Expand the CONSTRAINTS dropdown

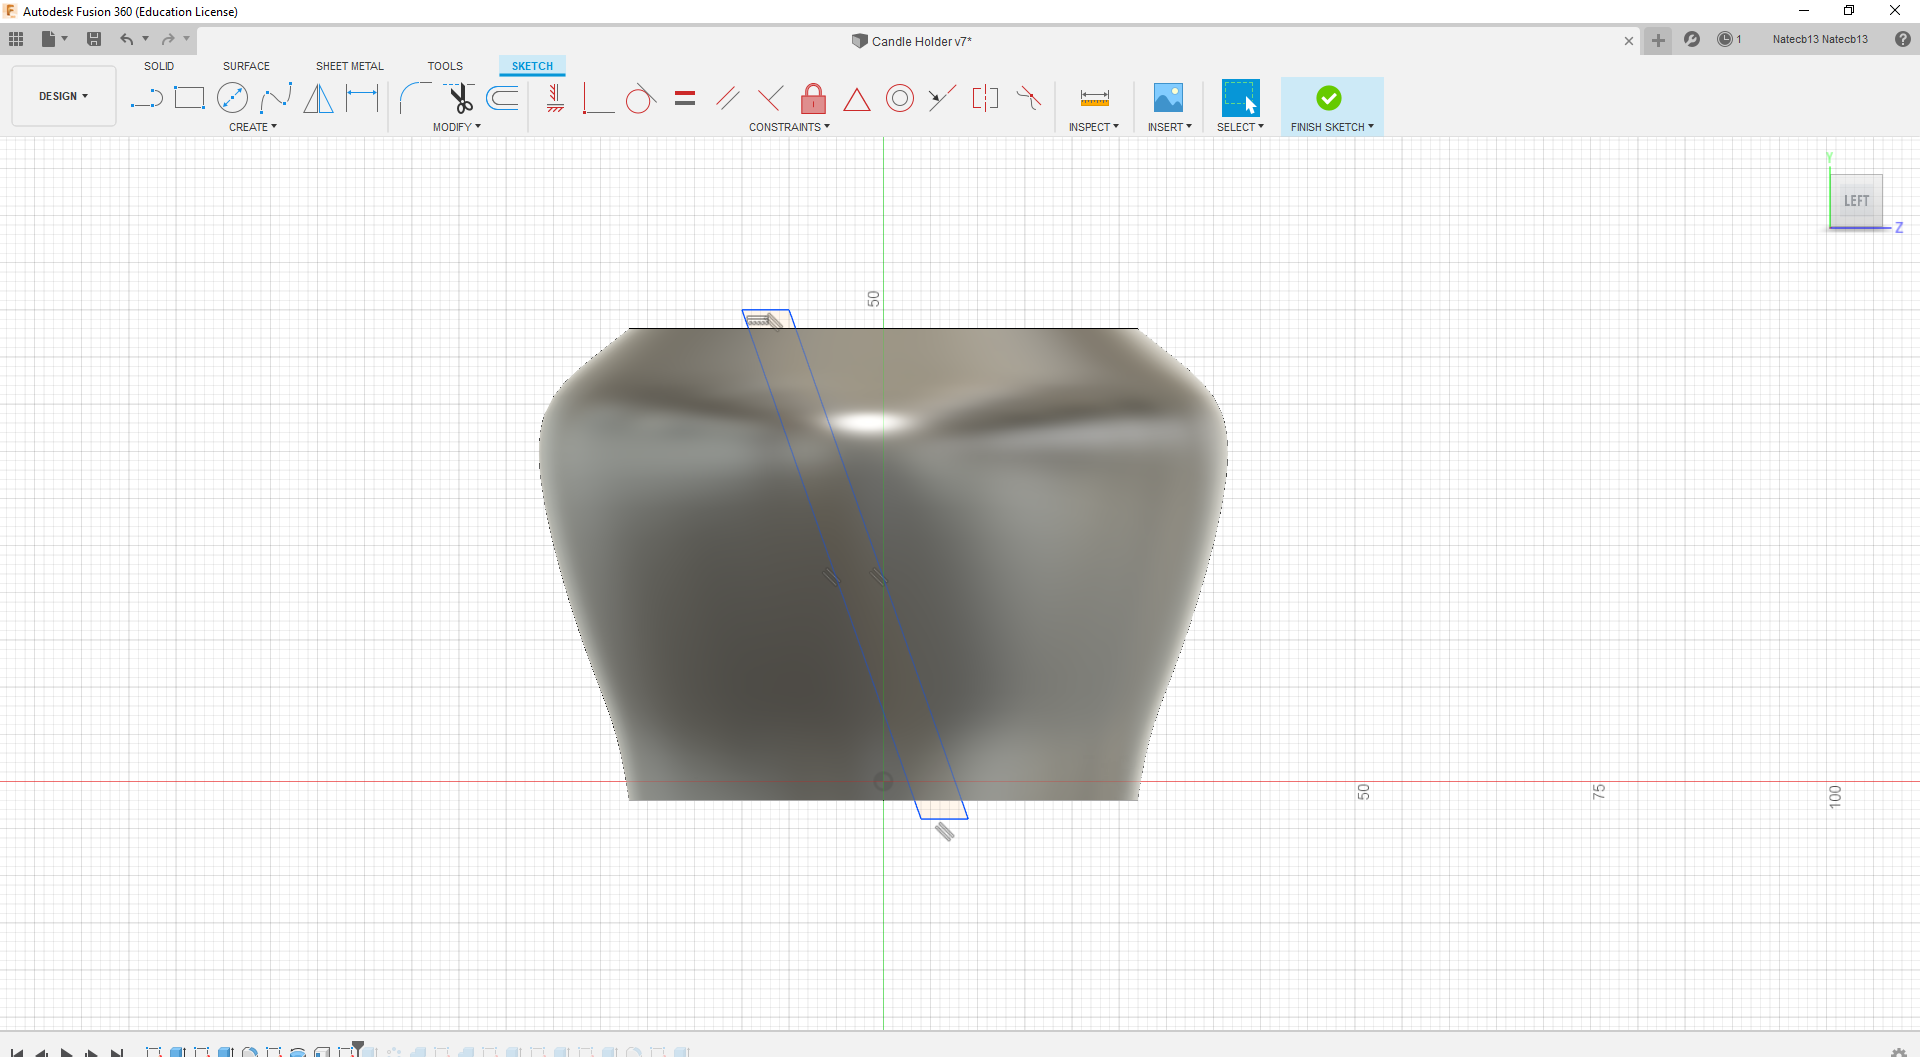(789, 127)
